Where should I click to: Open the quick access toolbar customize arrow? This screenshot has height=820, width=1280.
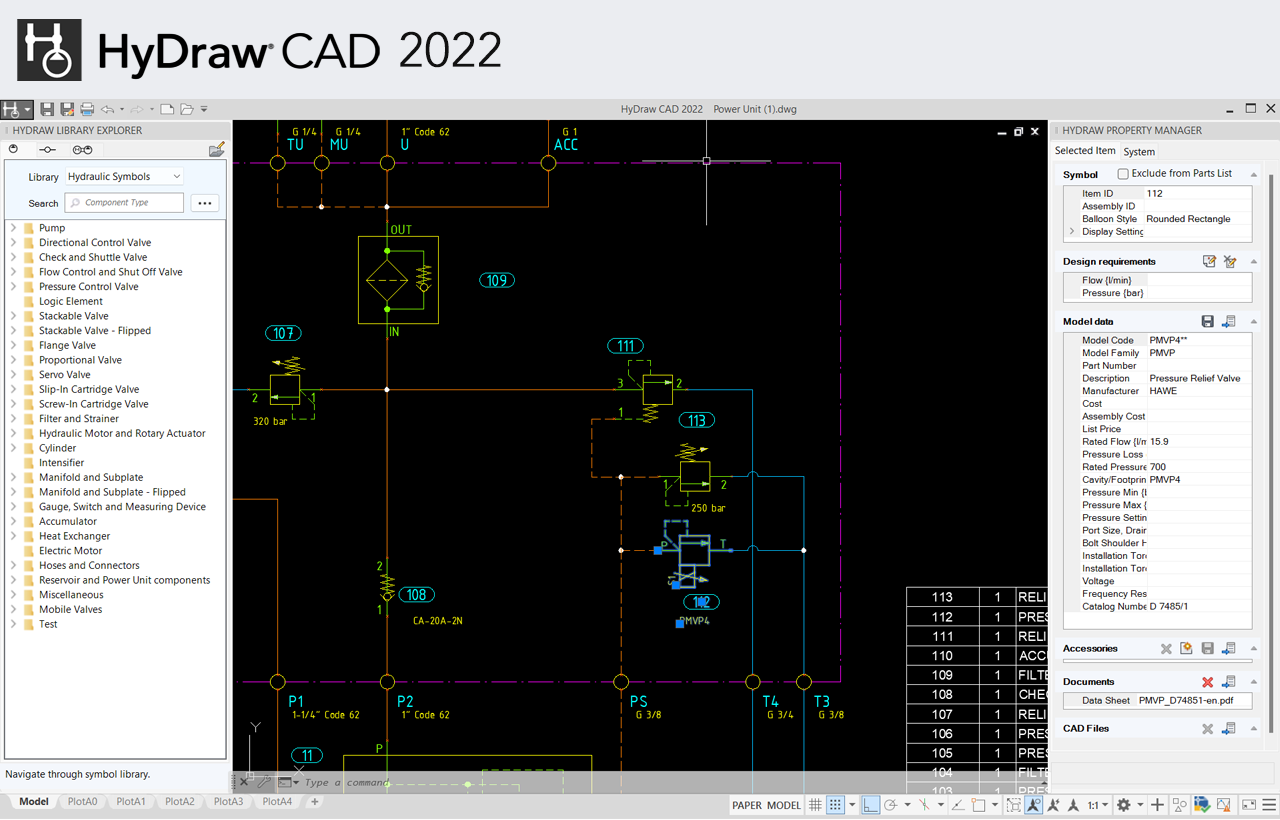coord(204,109)
